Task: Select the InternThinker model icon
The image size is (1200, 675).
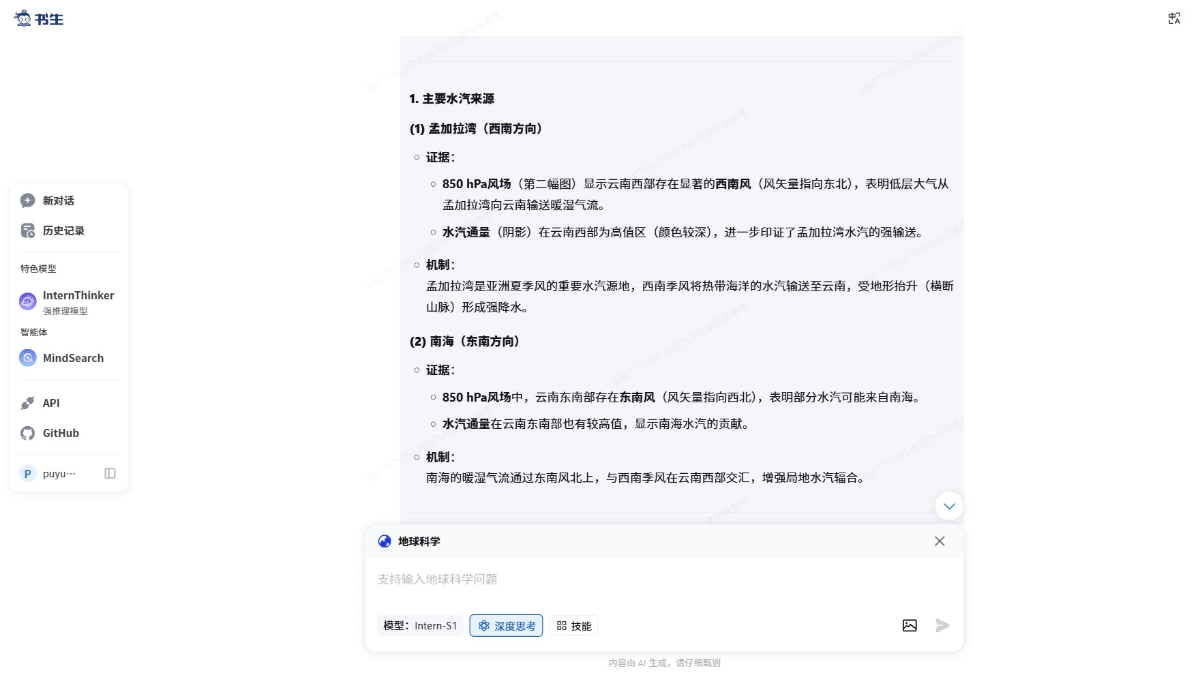Action: 26,299
